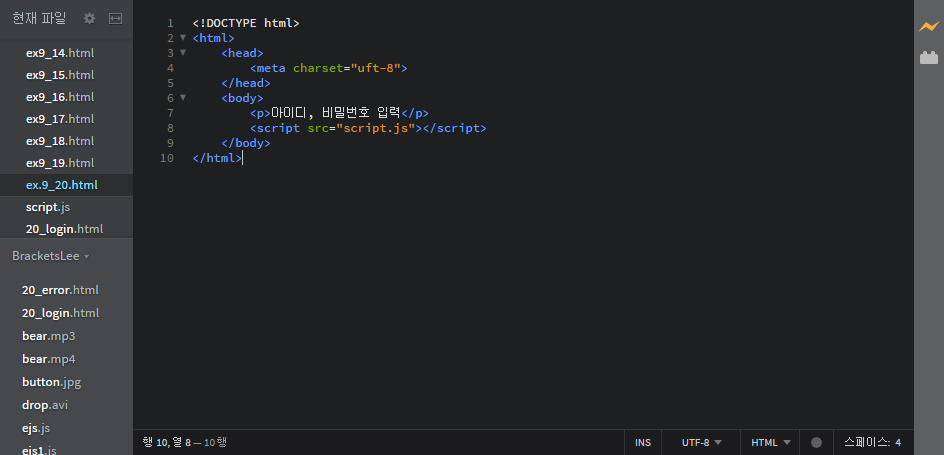944x455 pixels.
Task: Click closing </head> tag on line 5
Action: pos(246,82)
